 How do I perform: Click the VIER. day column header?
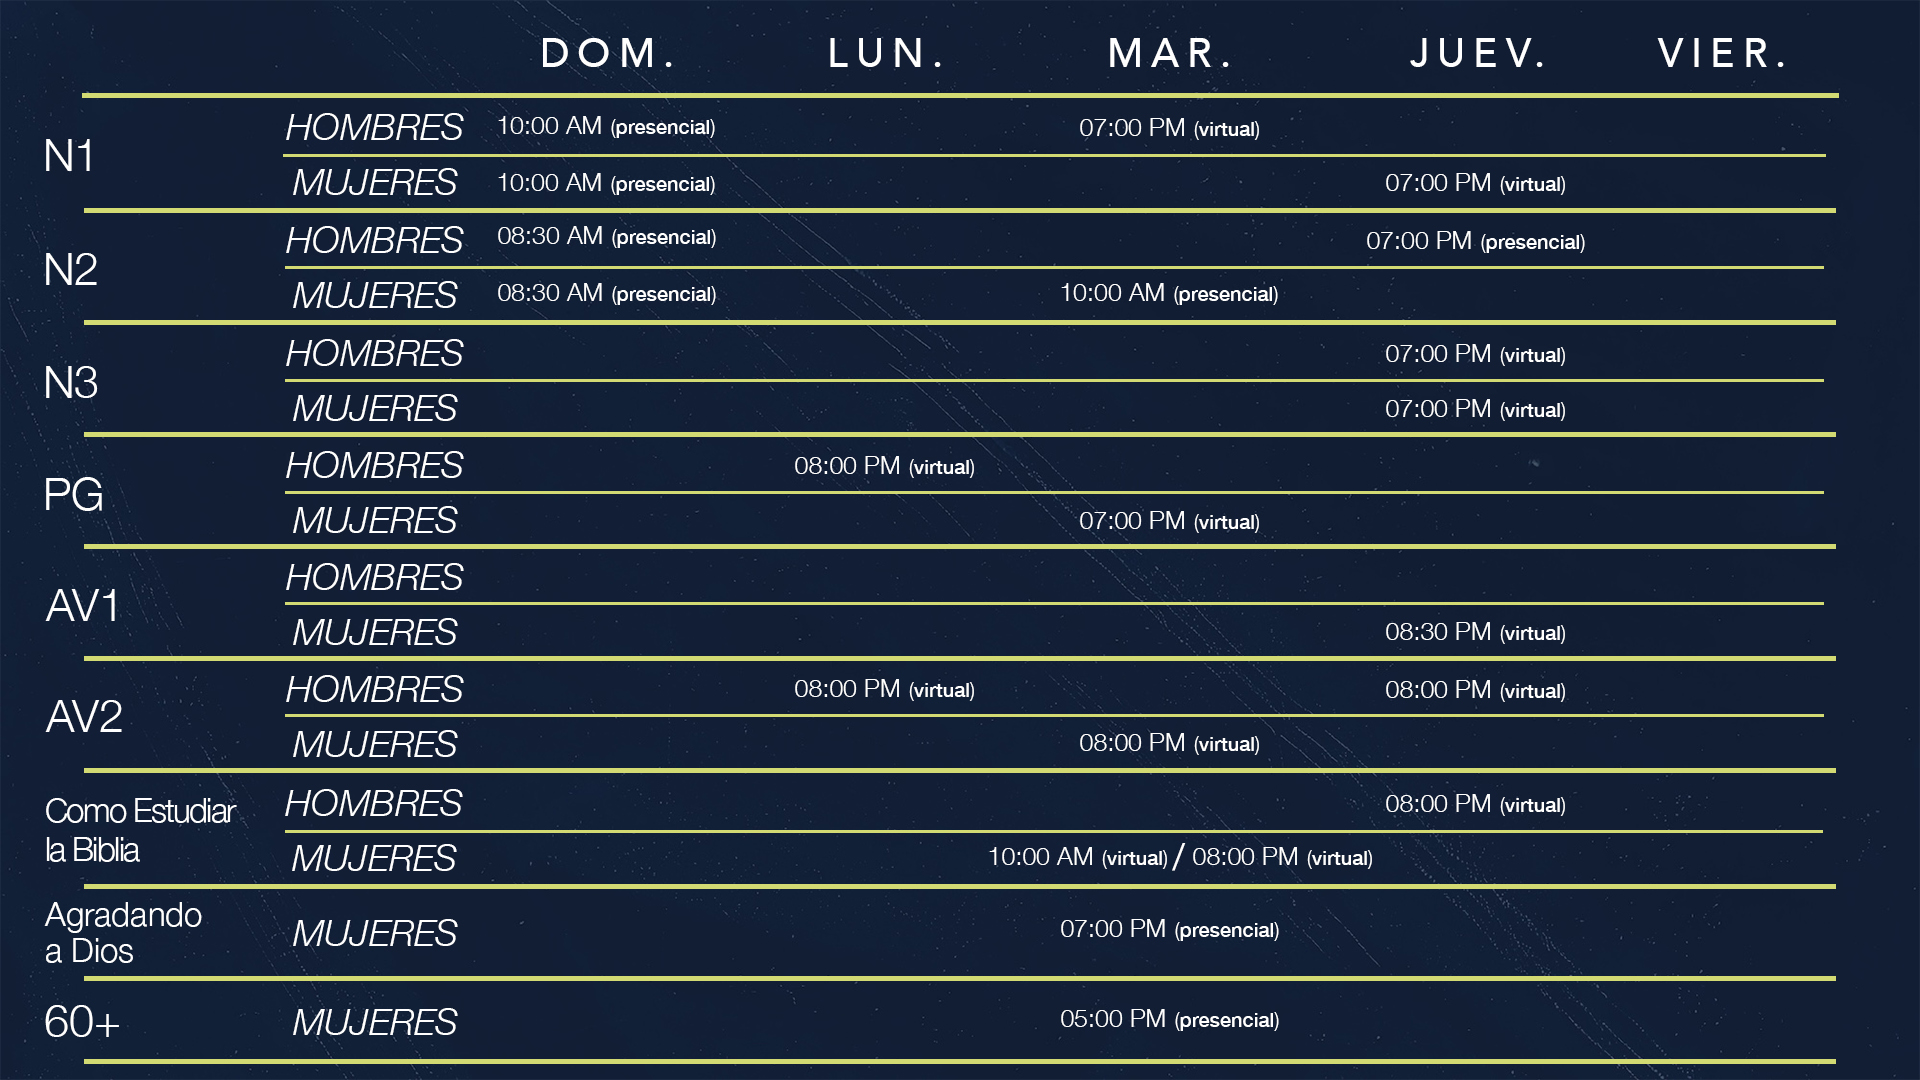coord(1722,54)
